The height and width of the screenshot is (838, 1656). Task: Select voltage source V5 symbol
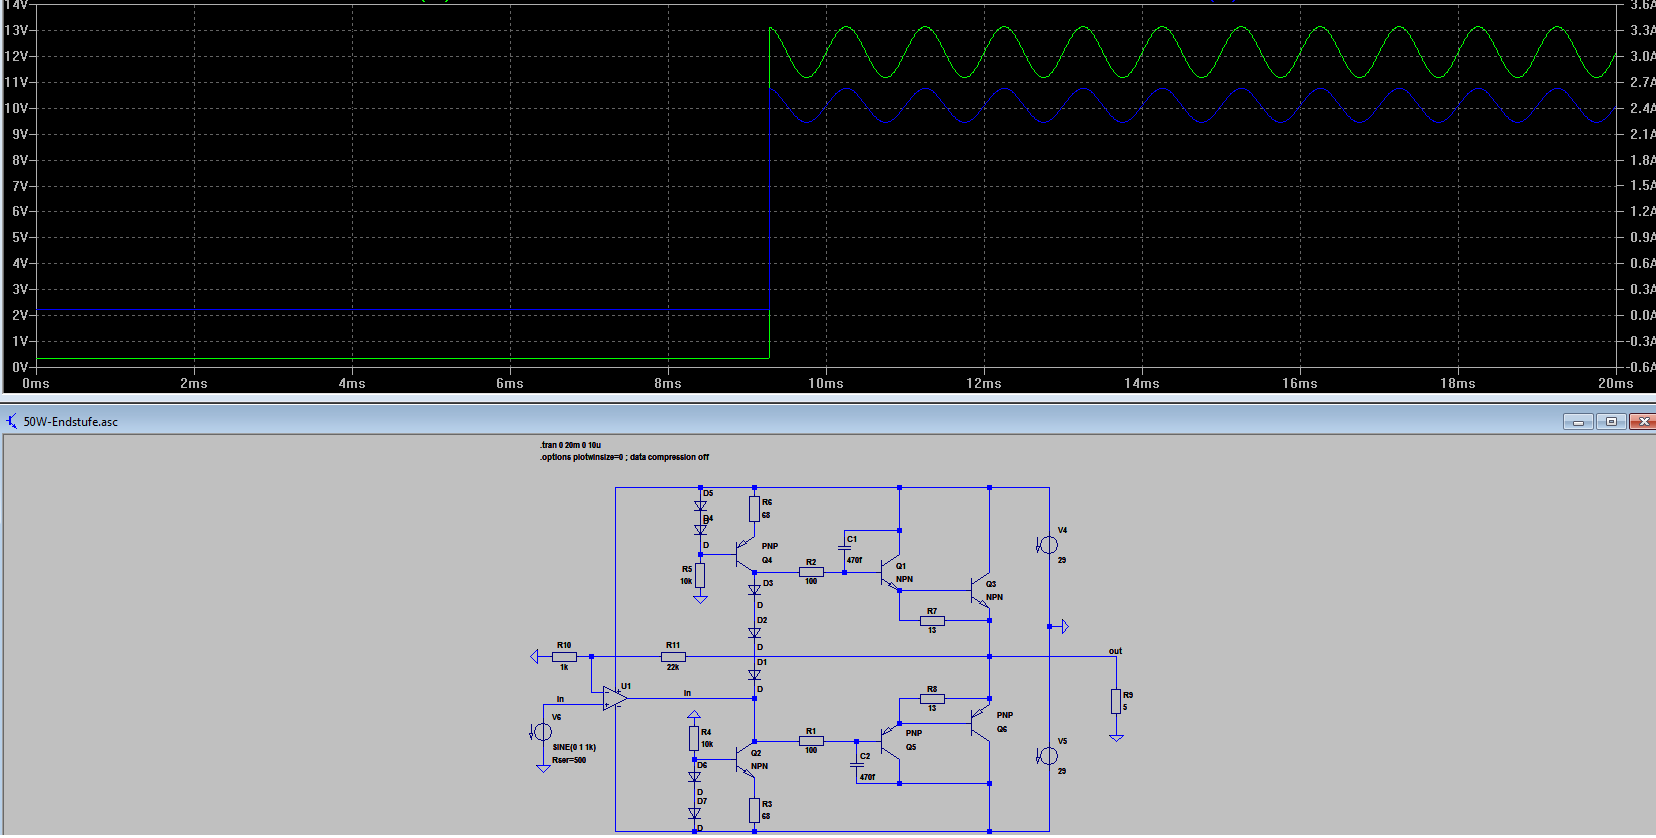pyautogui.click(x=1048, y=756)
